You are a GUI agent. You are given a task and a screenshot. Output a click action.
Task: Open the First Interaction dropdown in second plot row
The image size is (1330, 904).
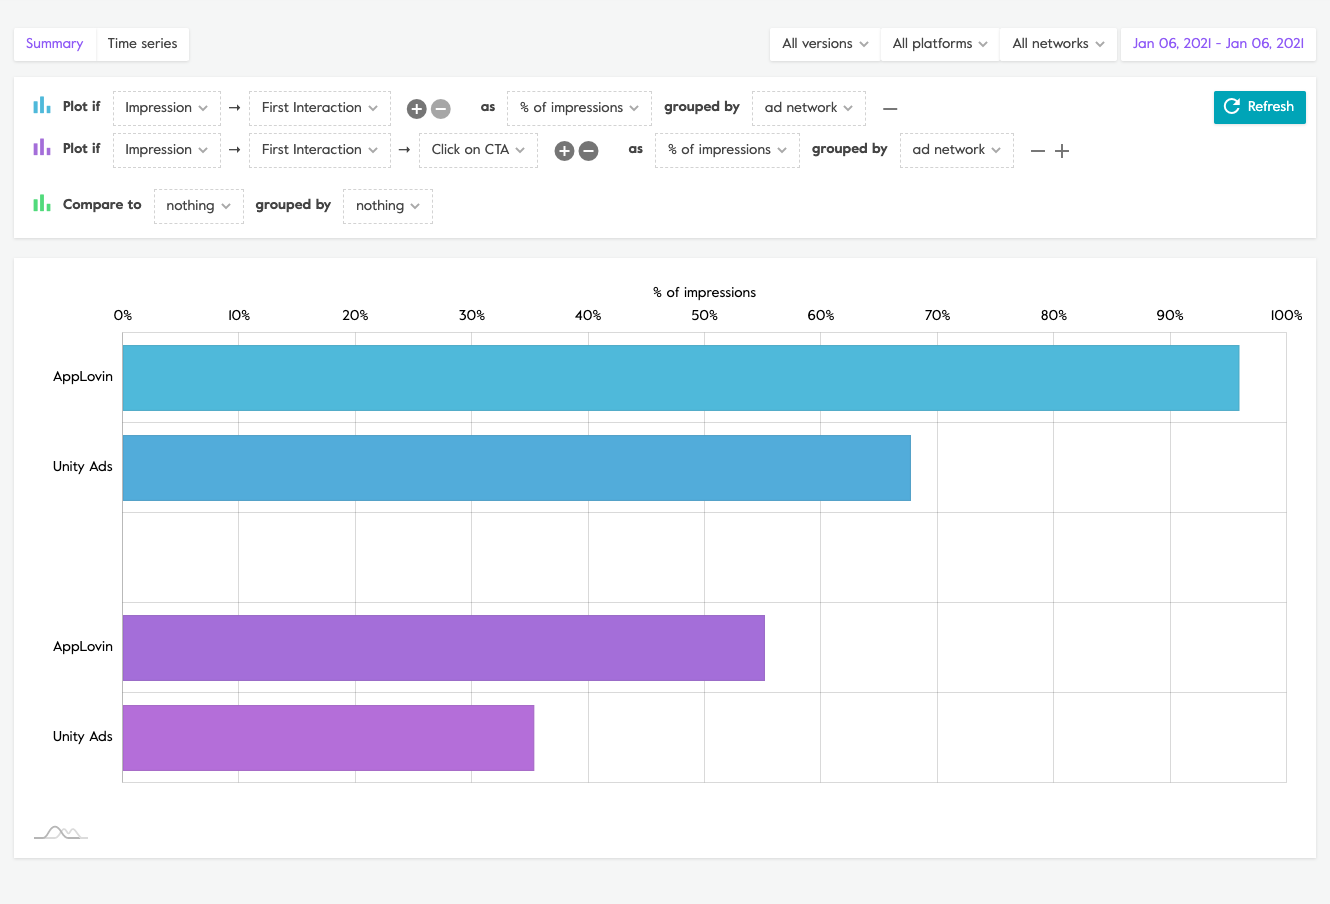tap(320, 150)
